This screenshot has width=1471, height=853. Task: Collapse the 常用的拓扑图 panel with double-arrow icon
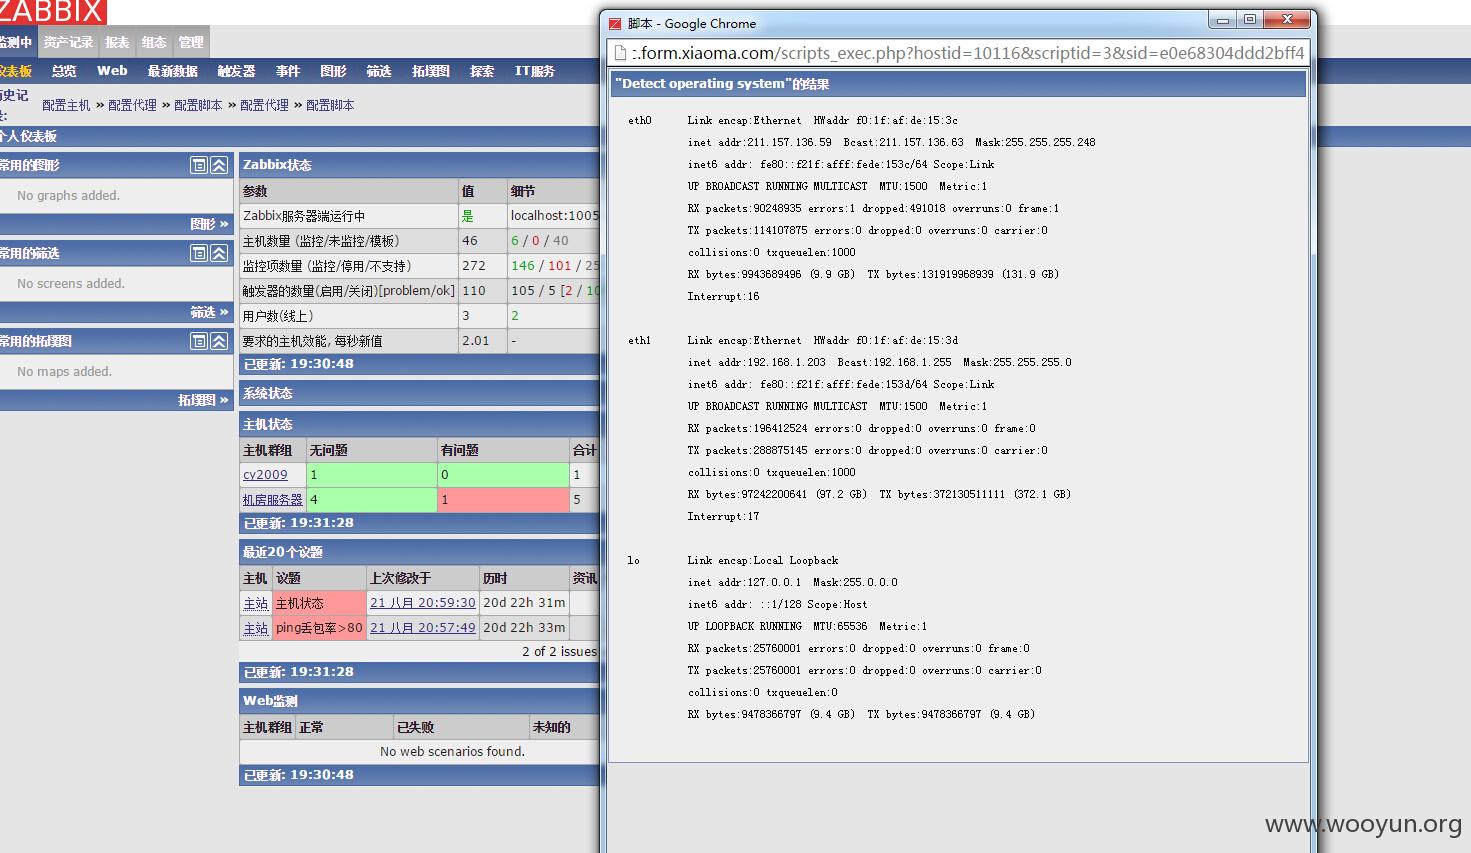(219, 341)
